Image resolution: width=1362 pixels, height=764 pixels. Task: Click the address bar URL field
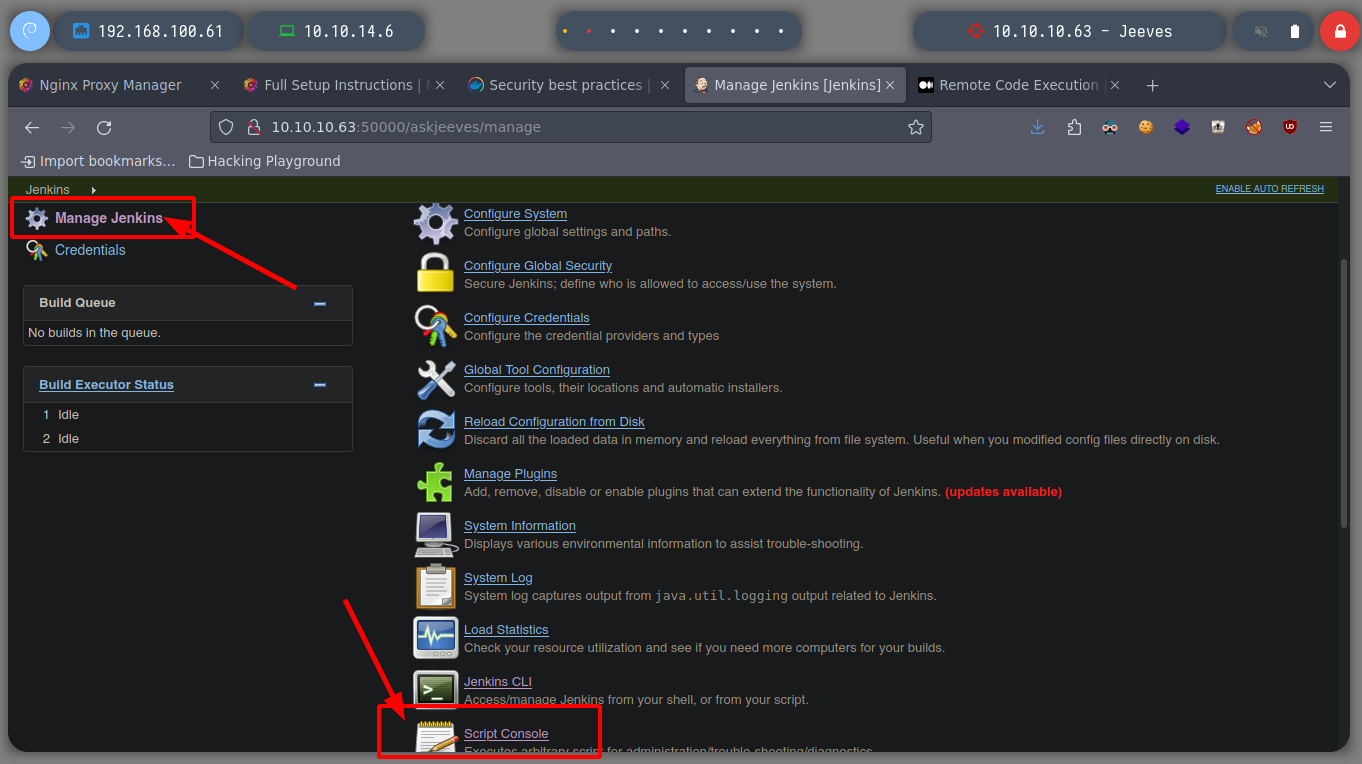tap(571, 127)
